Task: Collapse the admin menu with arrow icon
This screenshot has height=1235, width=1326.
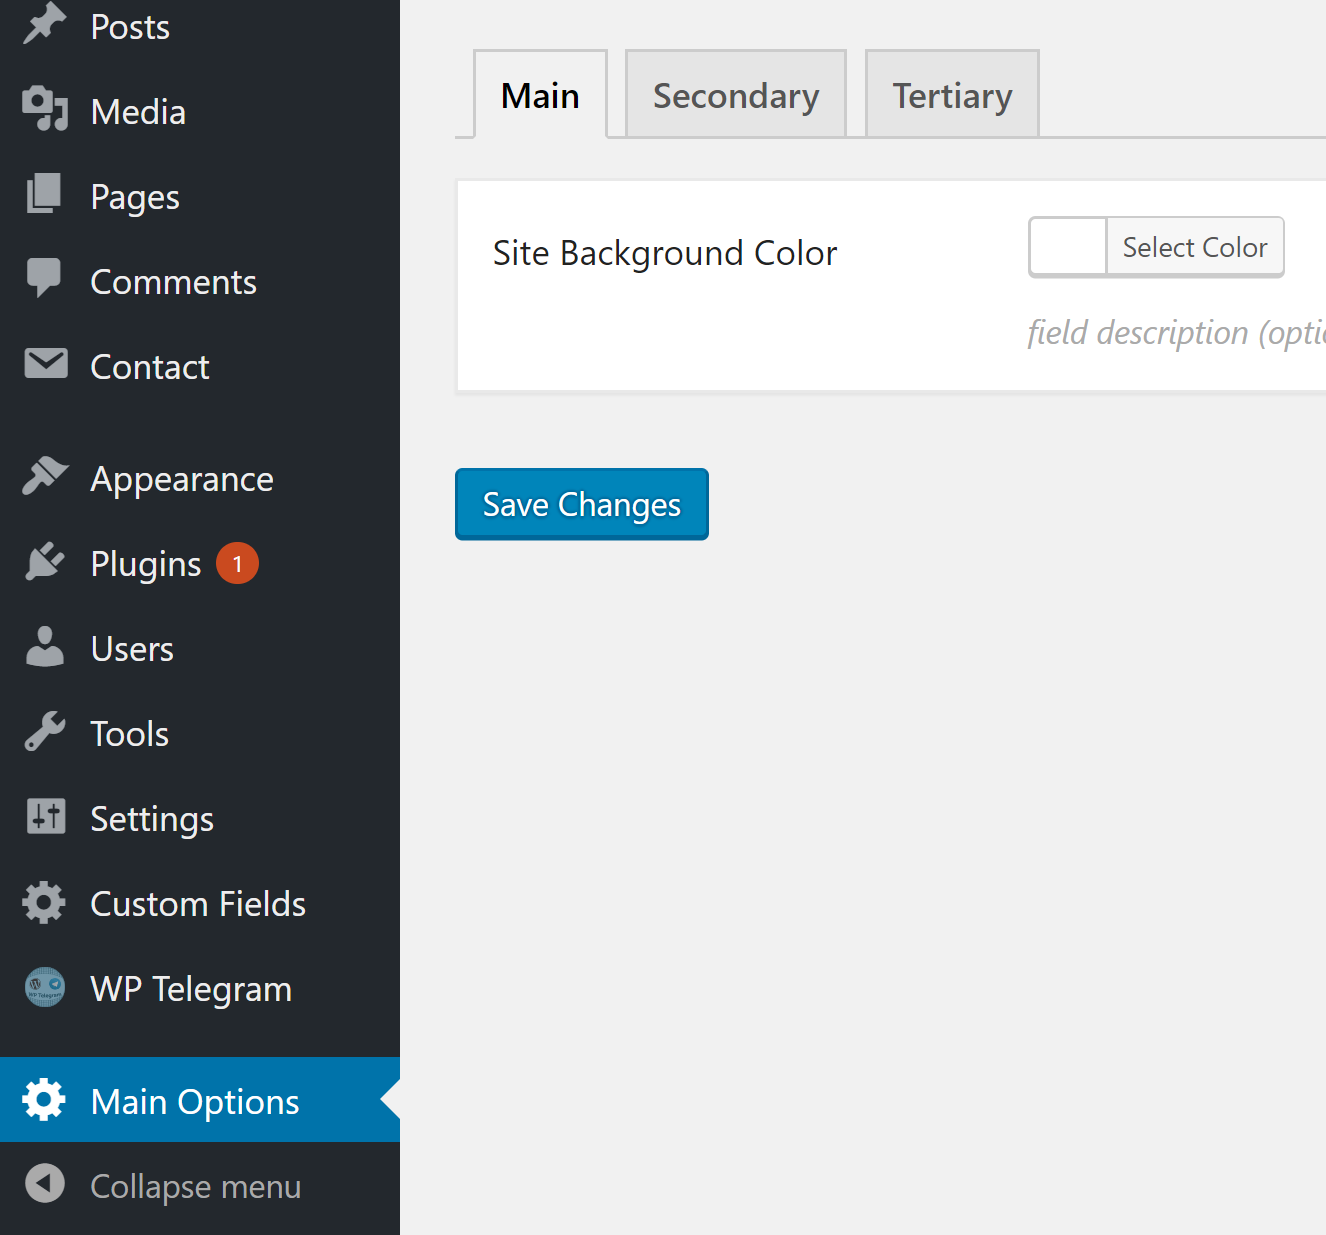Action: pos(44,1184)
